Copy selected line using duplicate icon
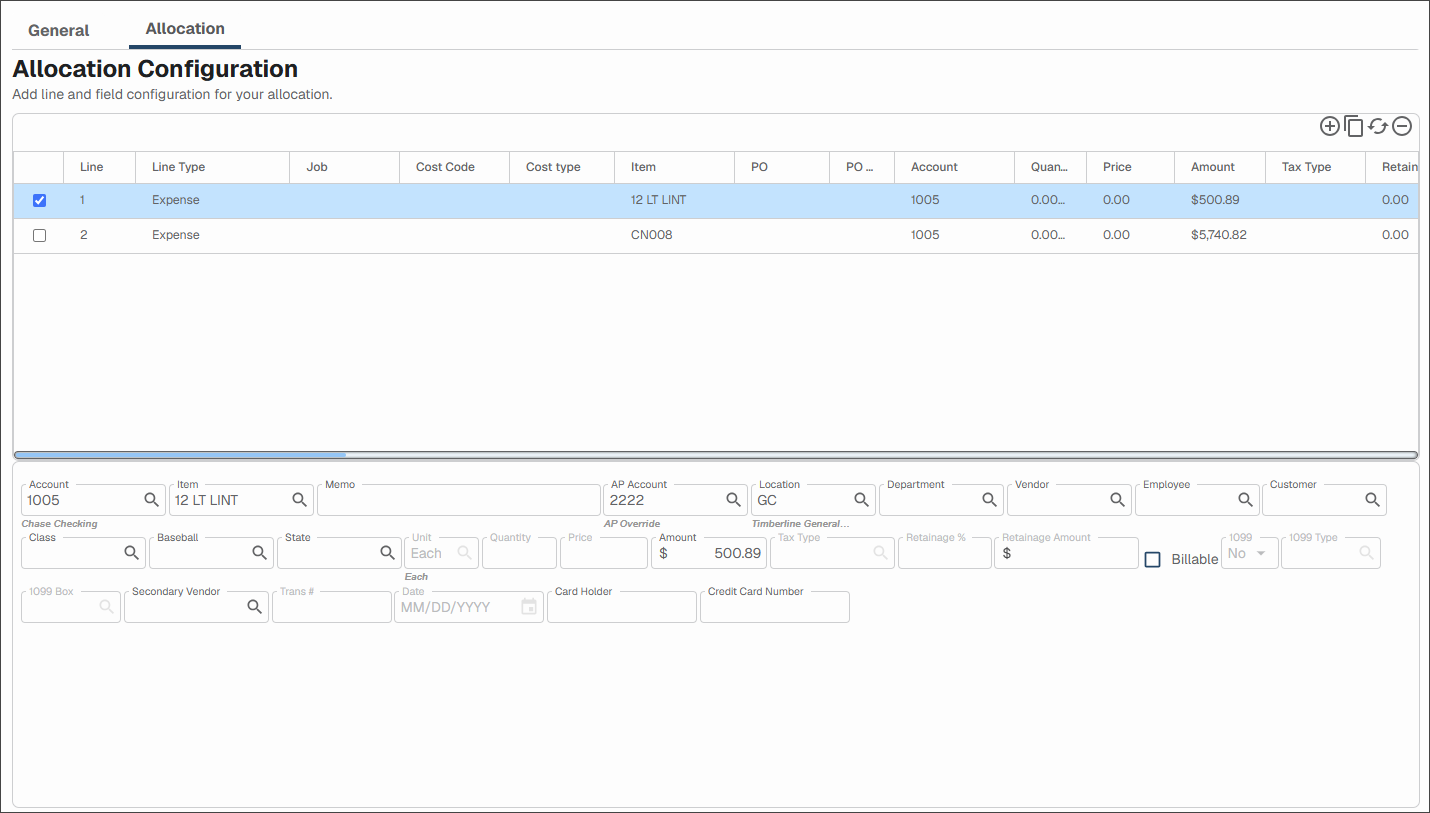Screen dimensions: 1430x813 pyautogui.click(x=1354, y=126)
